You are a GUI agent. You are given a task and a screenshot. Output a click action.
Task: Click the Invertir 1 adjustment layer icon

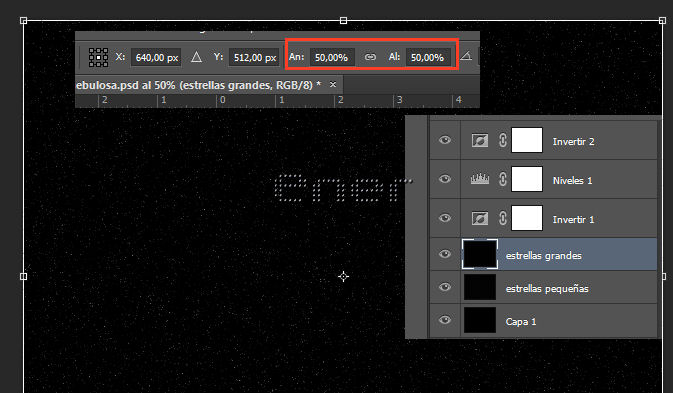479,218
